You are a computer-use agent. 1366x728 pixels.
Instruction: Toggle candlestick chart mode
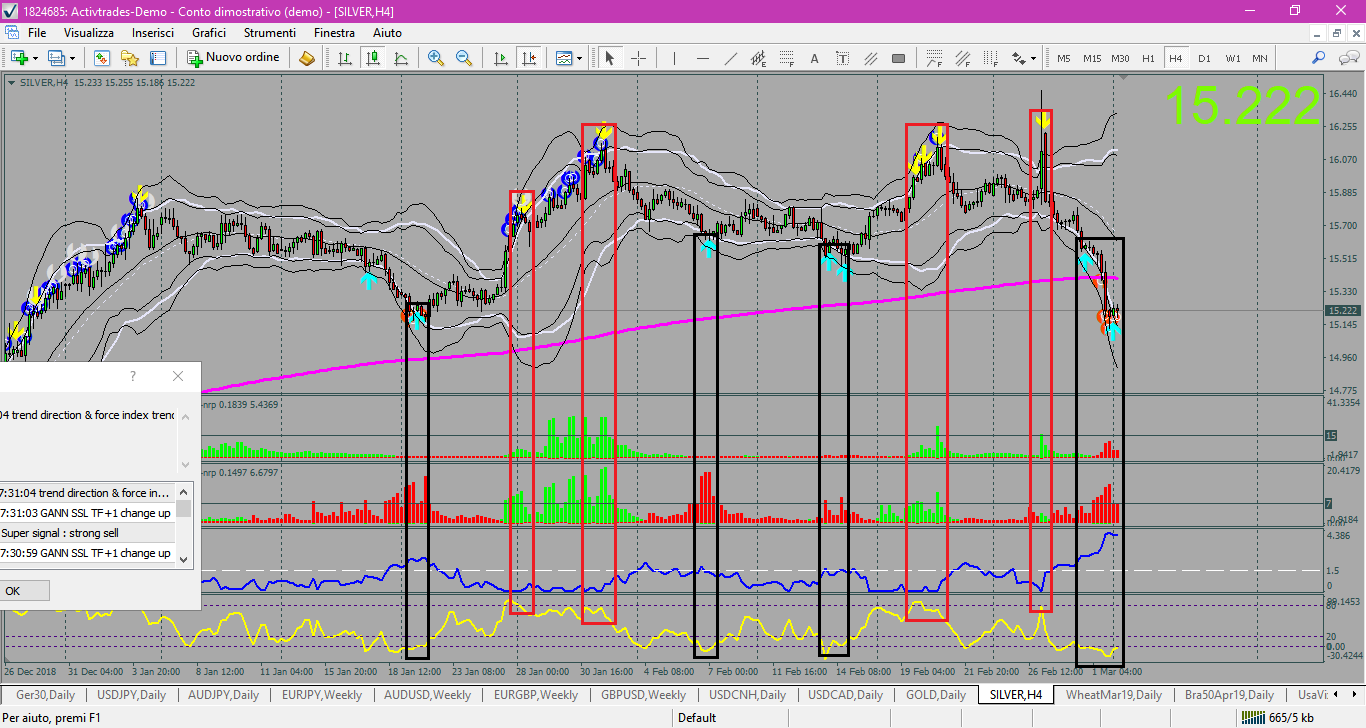tap(373, 58)
